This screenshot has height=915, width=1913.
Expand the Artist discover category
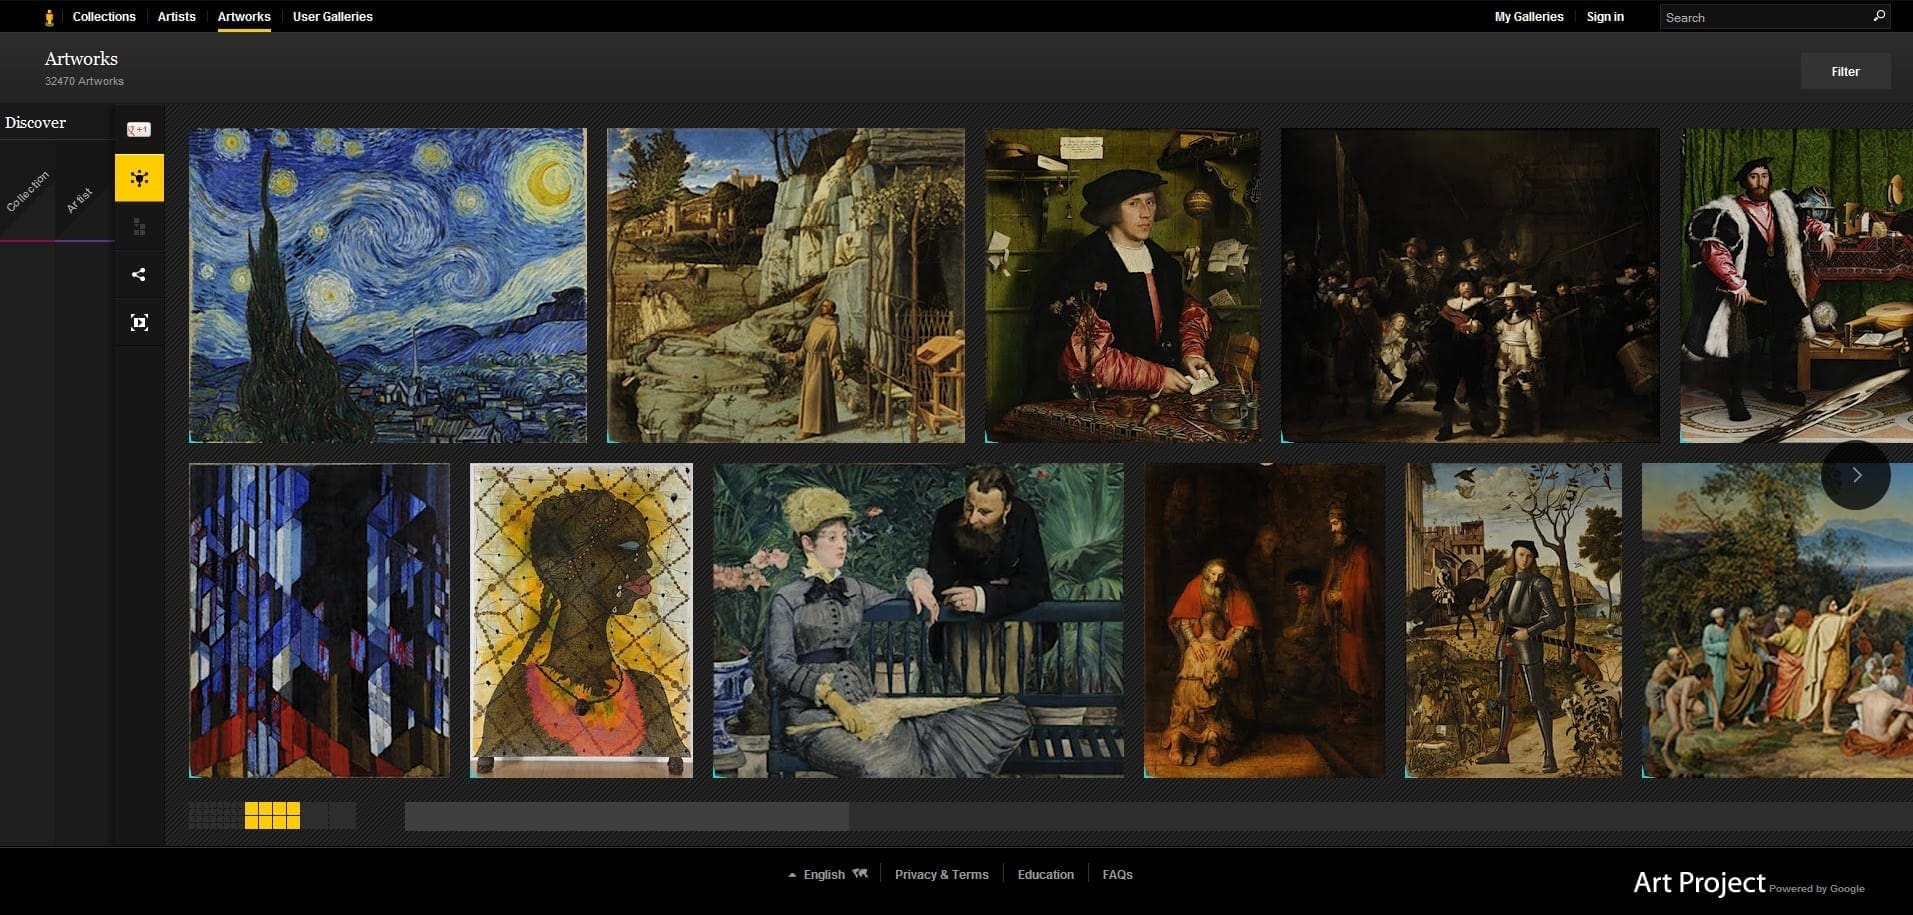coord(80,200)
